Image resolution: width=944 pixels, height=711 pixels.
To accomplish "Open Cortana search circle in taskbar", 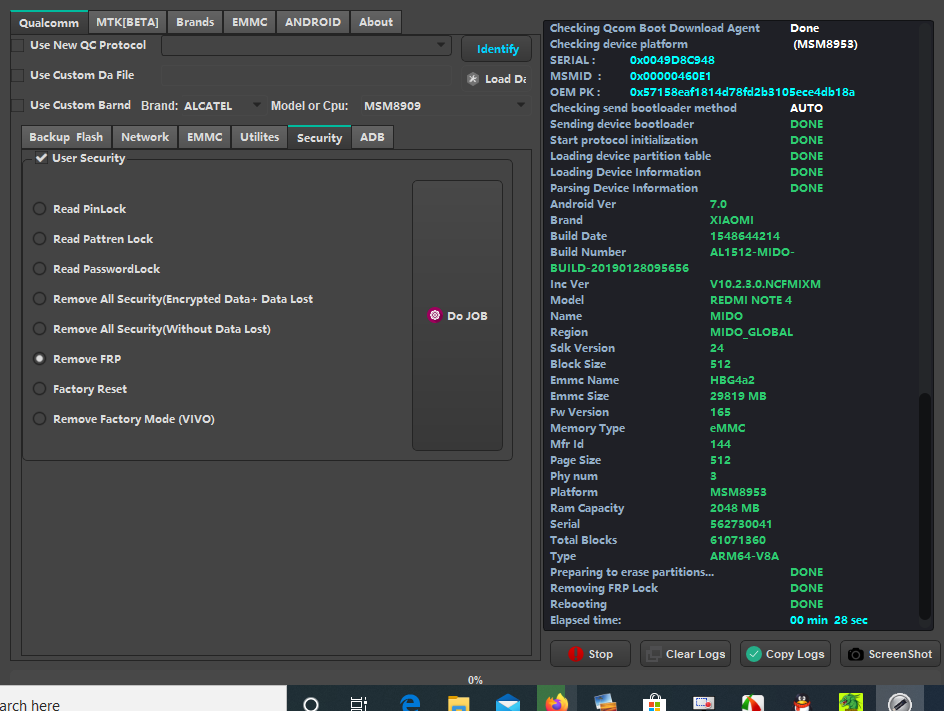I will (311, 703).
